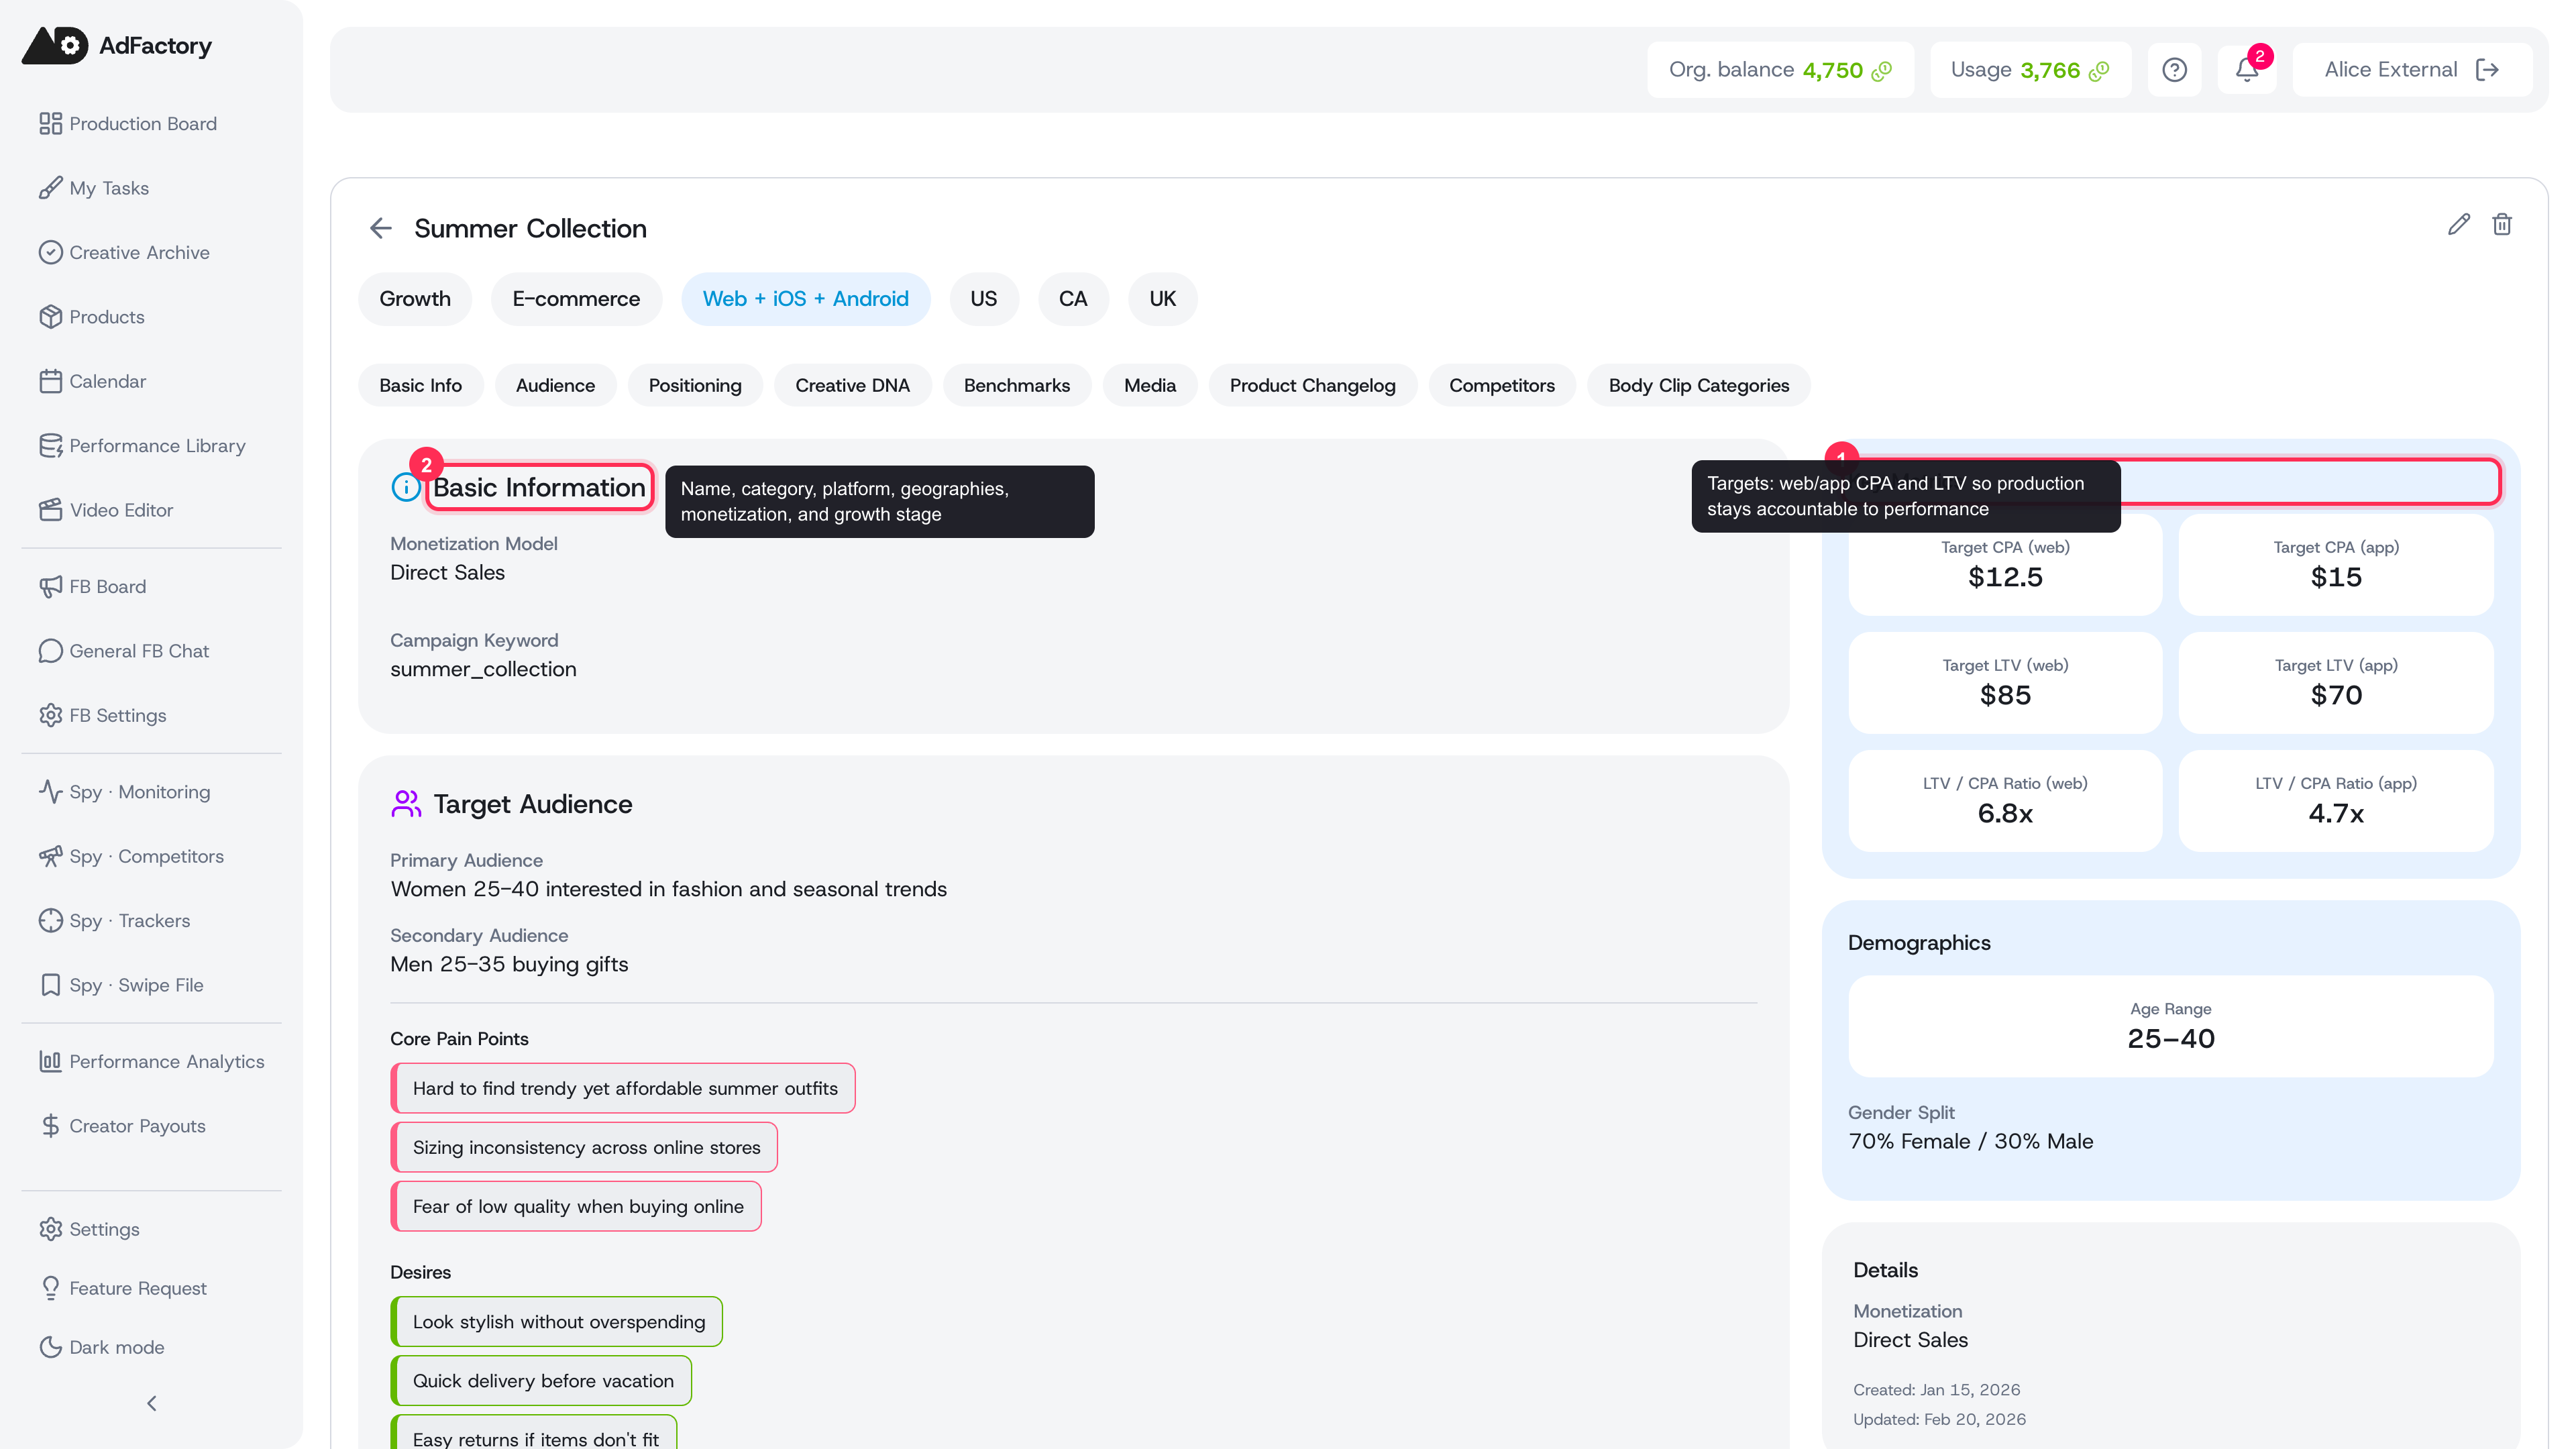Open General FB Chat
Image resolution: width=2576 pixels, height=1449 pixels.
coord(124,651)
